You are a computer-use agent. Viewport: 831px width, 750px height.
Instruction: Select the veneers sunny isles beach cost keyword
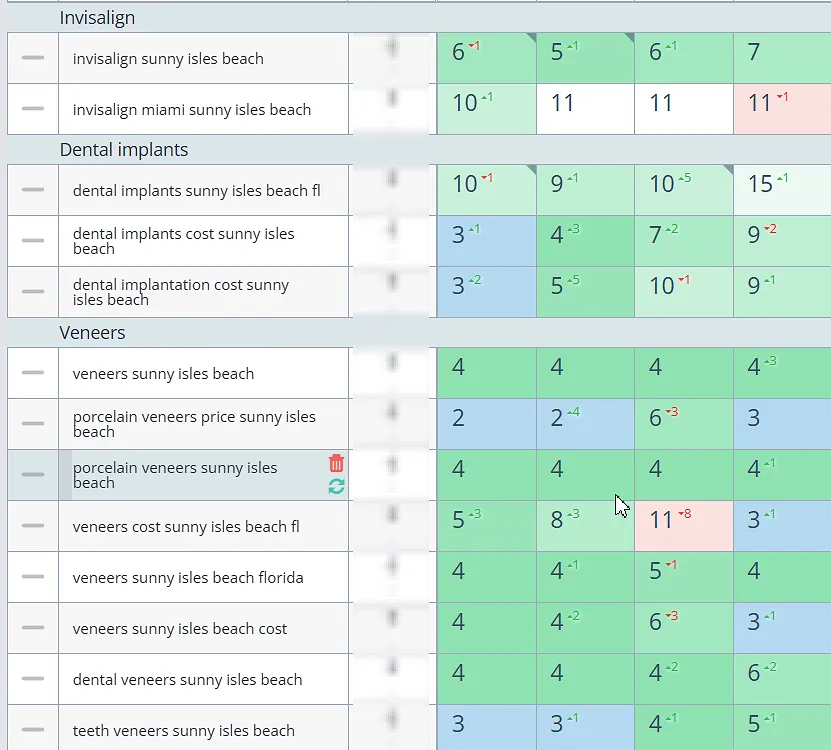click(179, 629)
